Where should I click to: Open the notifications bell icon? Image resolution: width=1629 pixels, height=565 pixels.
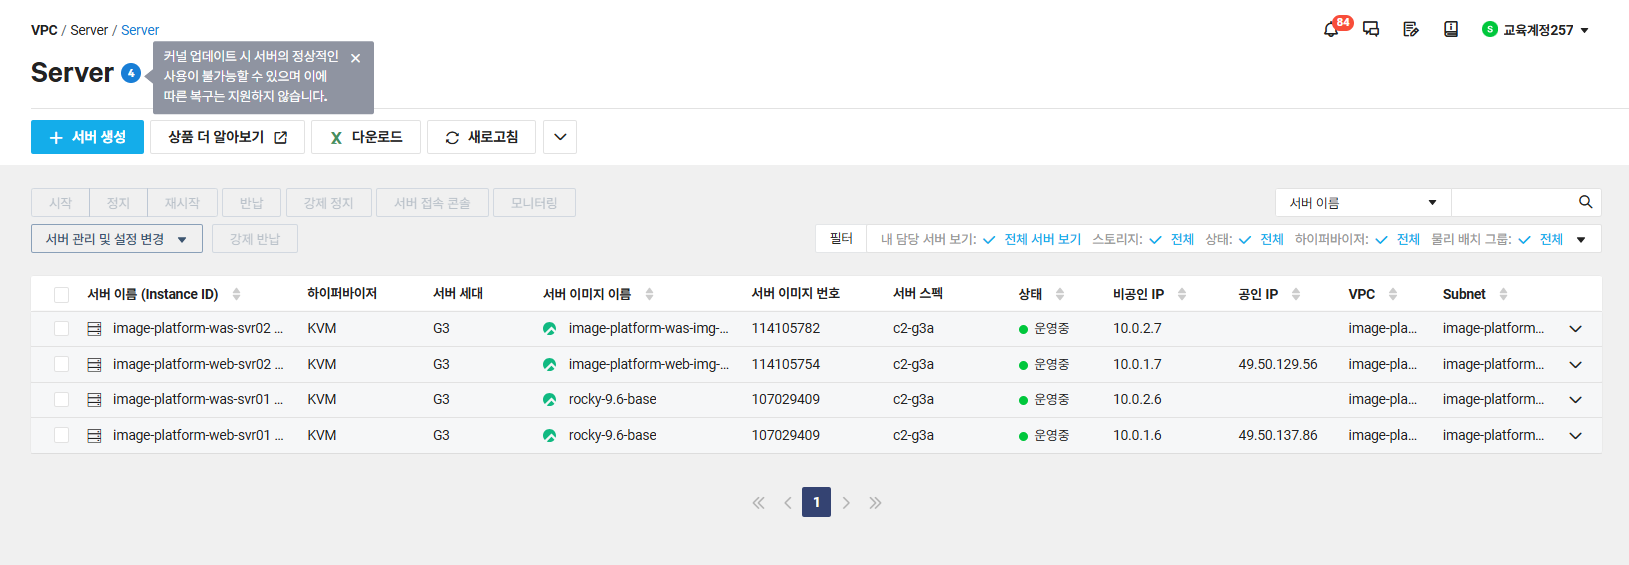(x=1331, y=30)
